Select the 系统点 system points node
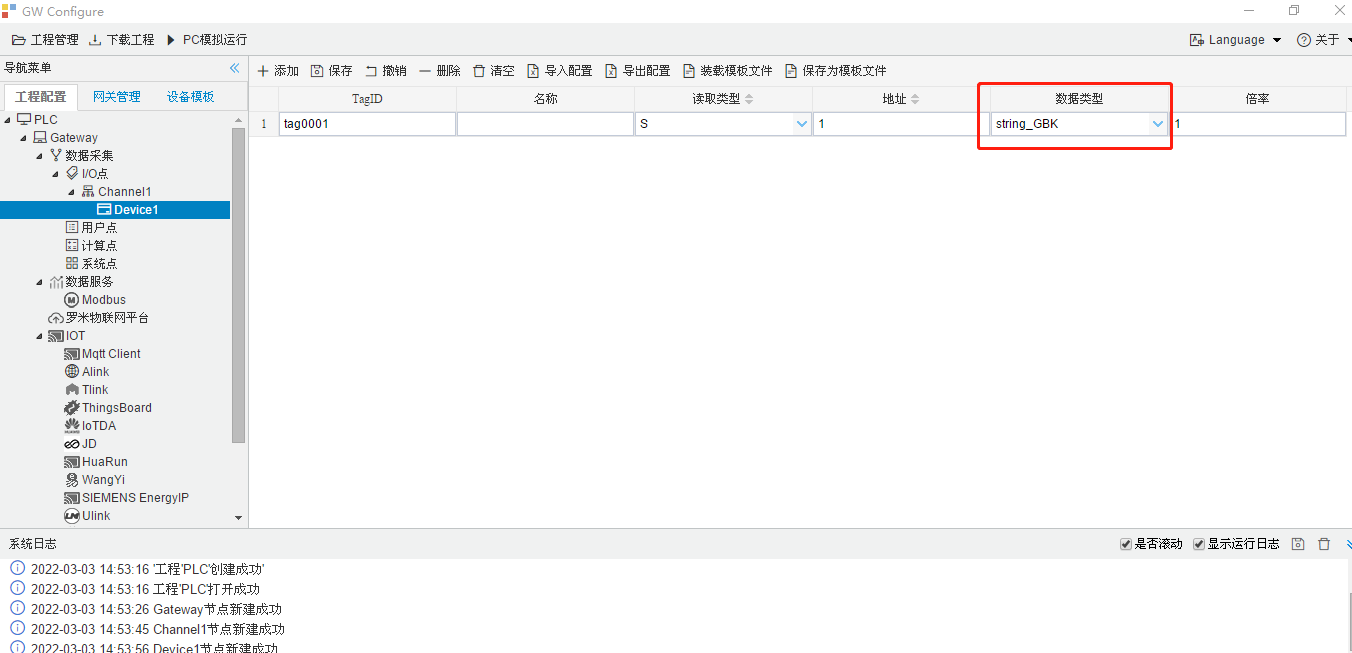 (91, 264)
